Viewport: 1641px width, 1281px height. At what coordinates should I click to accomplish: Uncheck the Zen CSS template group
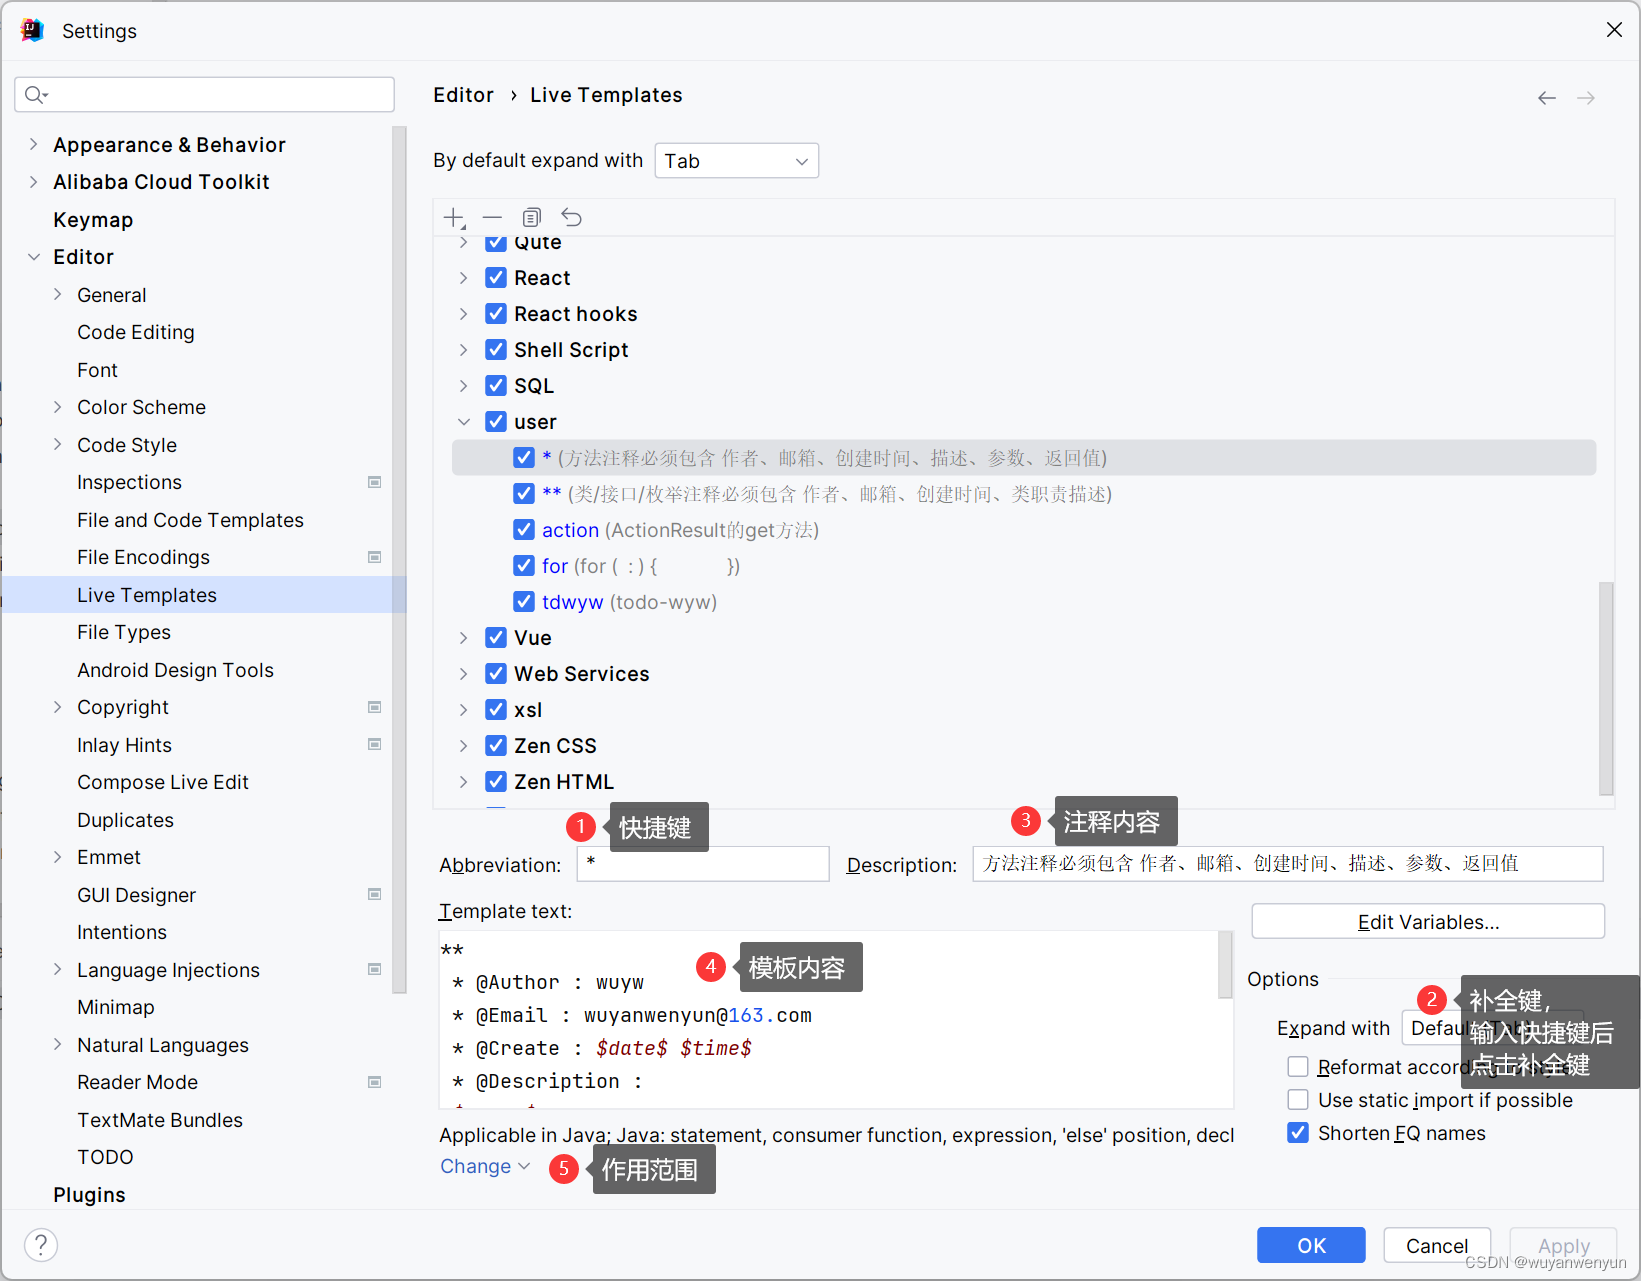click(x=496, y=746)
